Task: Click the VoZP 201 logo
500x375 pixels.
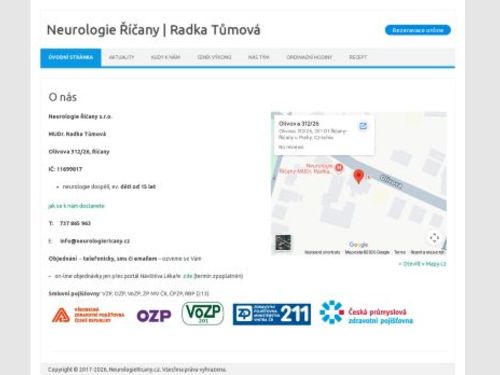Action: click(203, 313)
